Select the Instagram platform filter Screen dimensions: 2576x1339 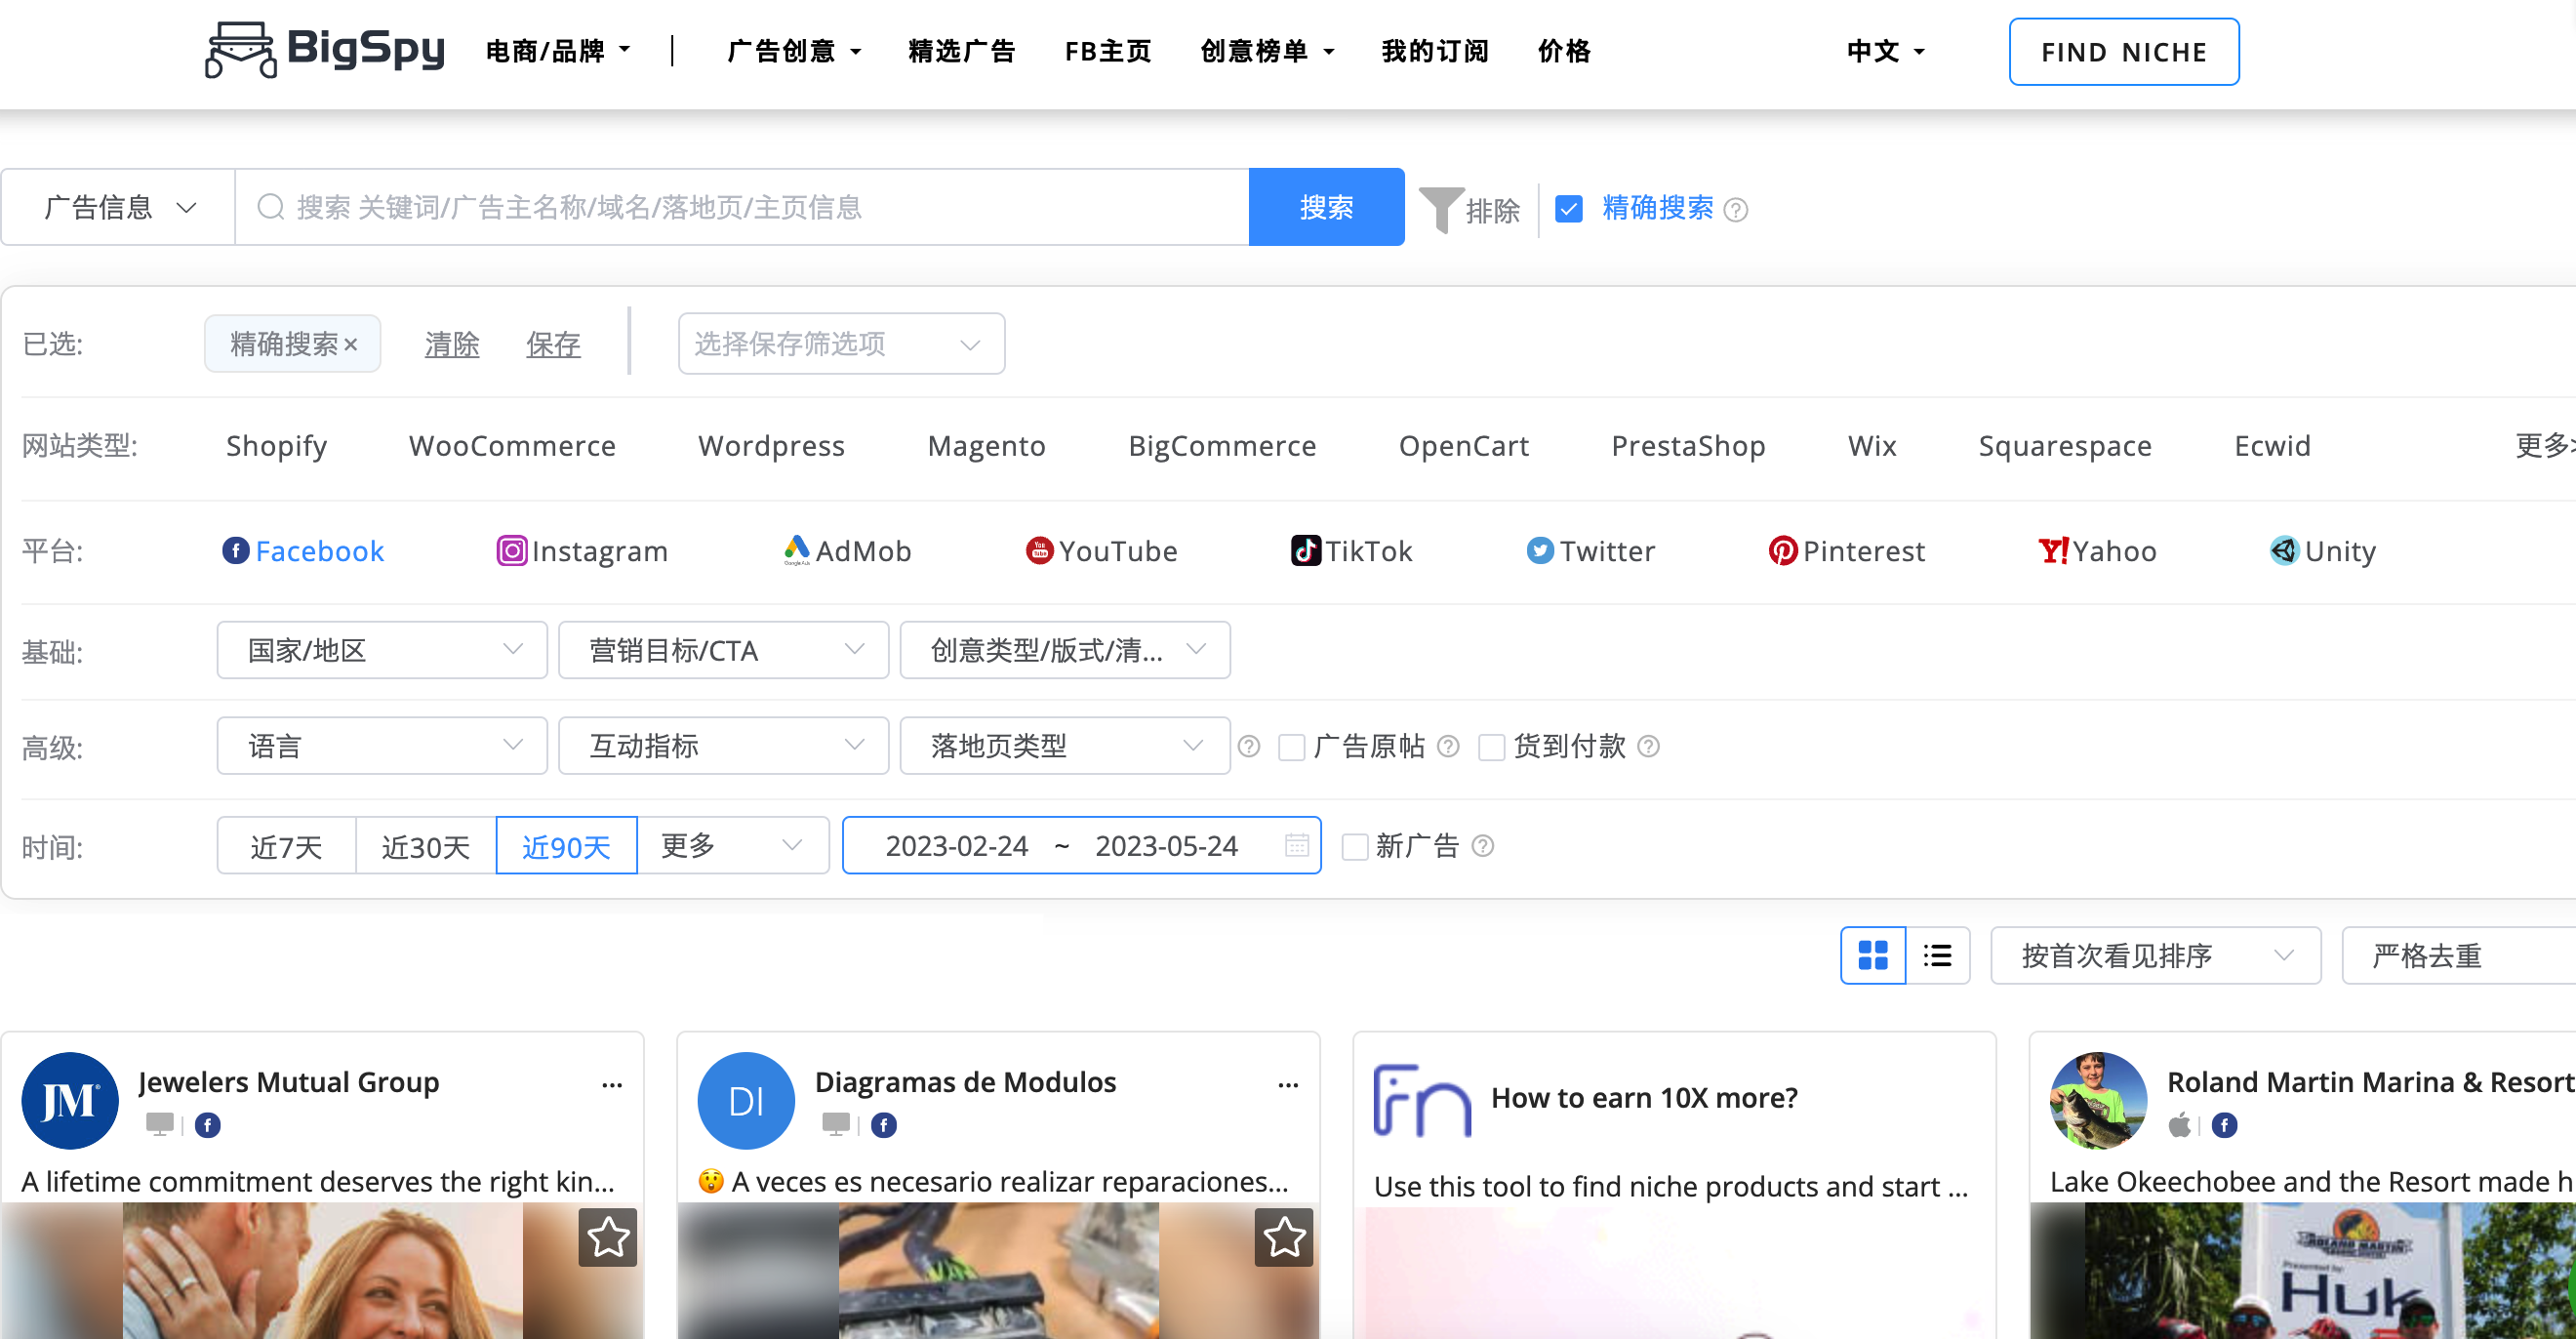pos(582,550)
